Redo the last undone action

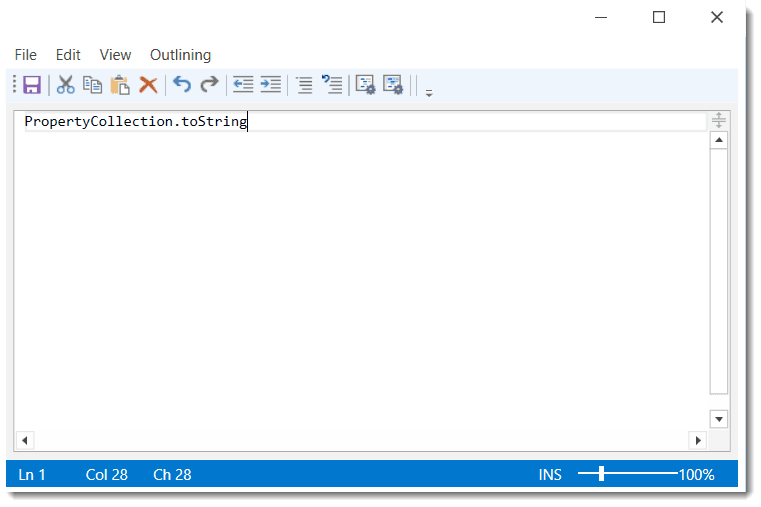click(x=209, y=85)
